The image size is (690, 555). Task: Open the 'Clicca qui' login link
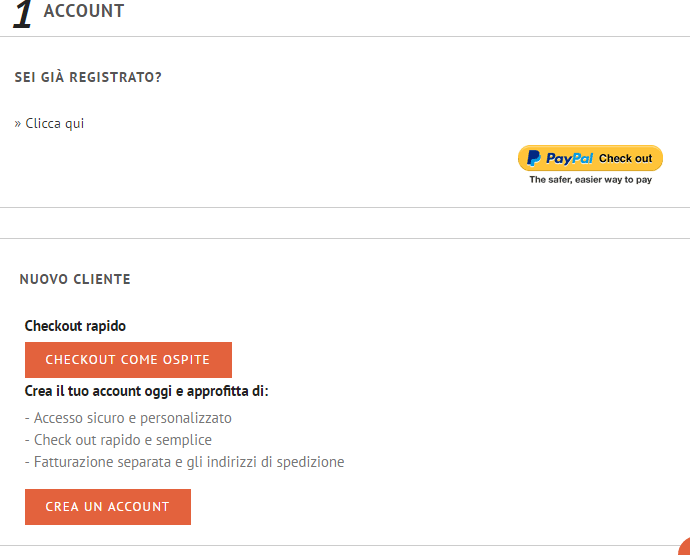tap(55, 124)
